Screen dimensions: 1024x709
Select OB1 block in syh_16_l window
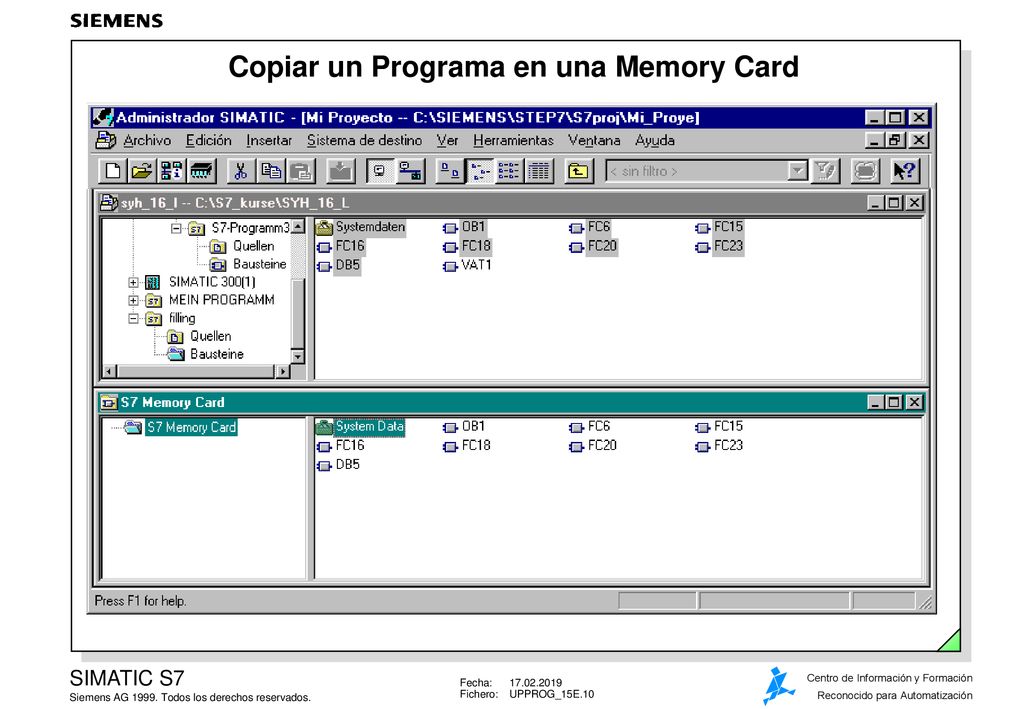pos(465,227)
